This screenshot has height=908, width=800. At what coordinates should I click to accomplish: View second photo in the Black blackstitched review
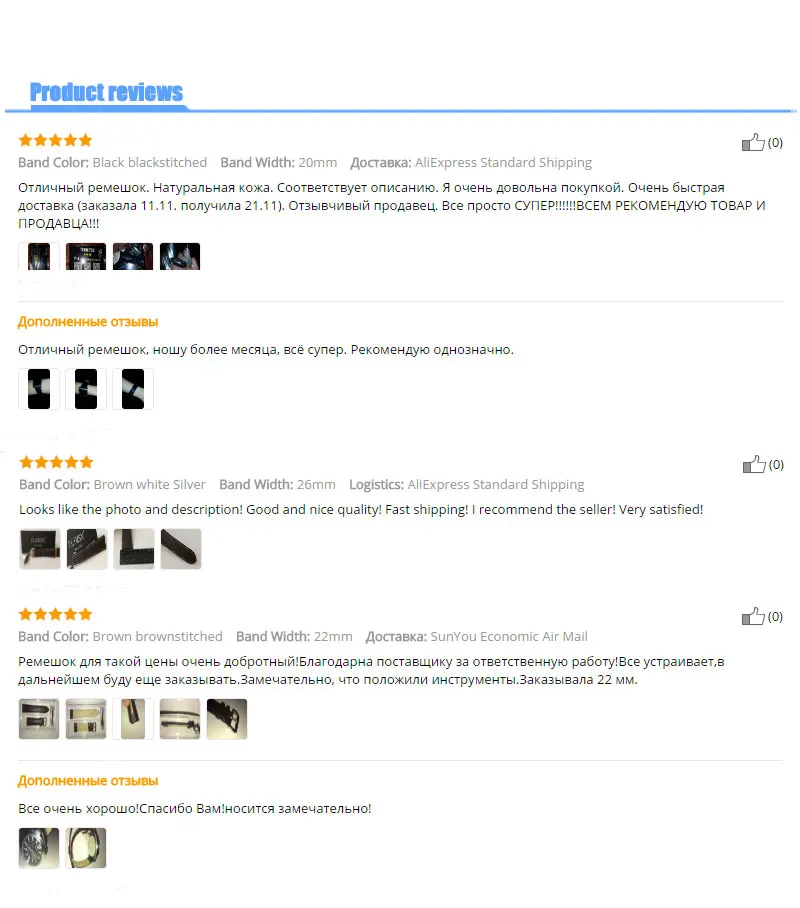pyautogui.click(x=86, y=257)
